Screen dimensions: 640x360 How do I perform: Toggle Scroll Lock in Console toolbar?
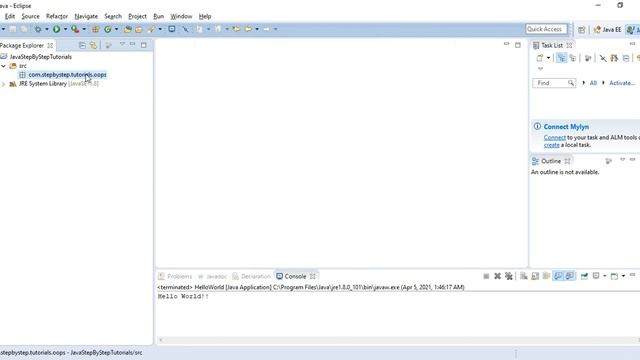point(535,276)
